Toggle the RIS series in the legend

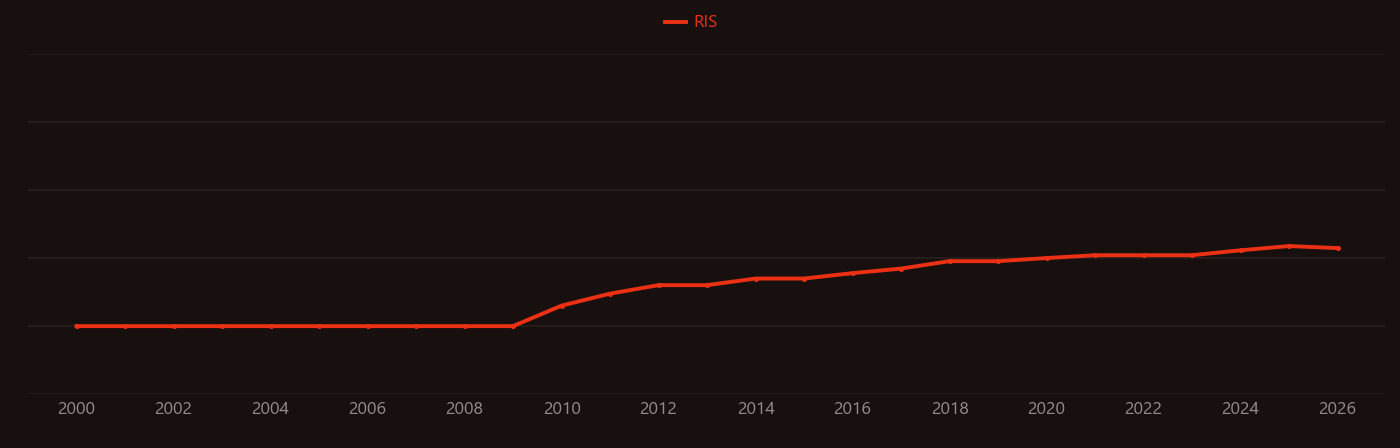pyautogui.click(x=691, y=22)
